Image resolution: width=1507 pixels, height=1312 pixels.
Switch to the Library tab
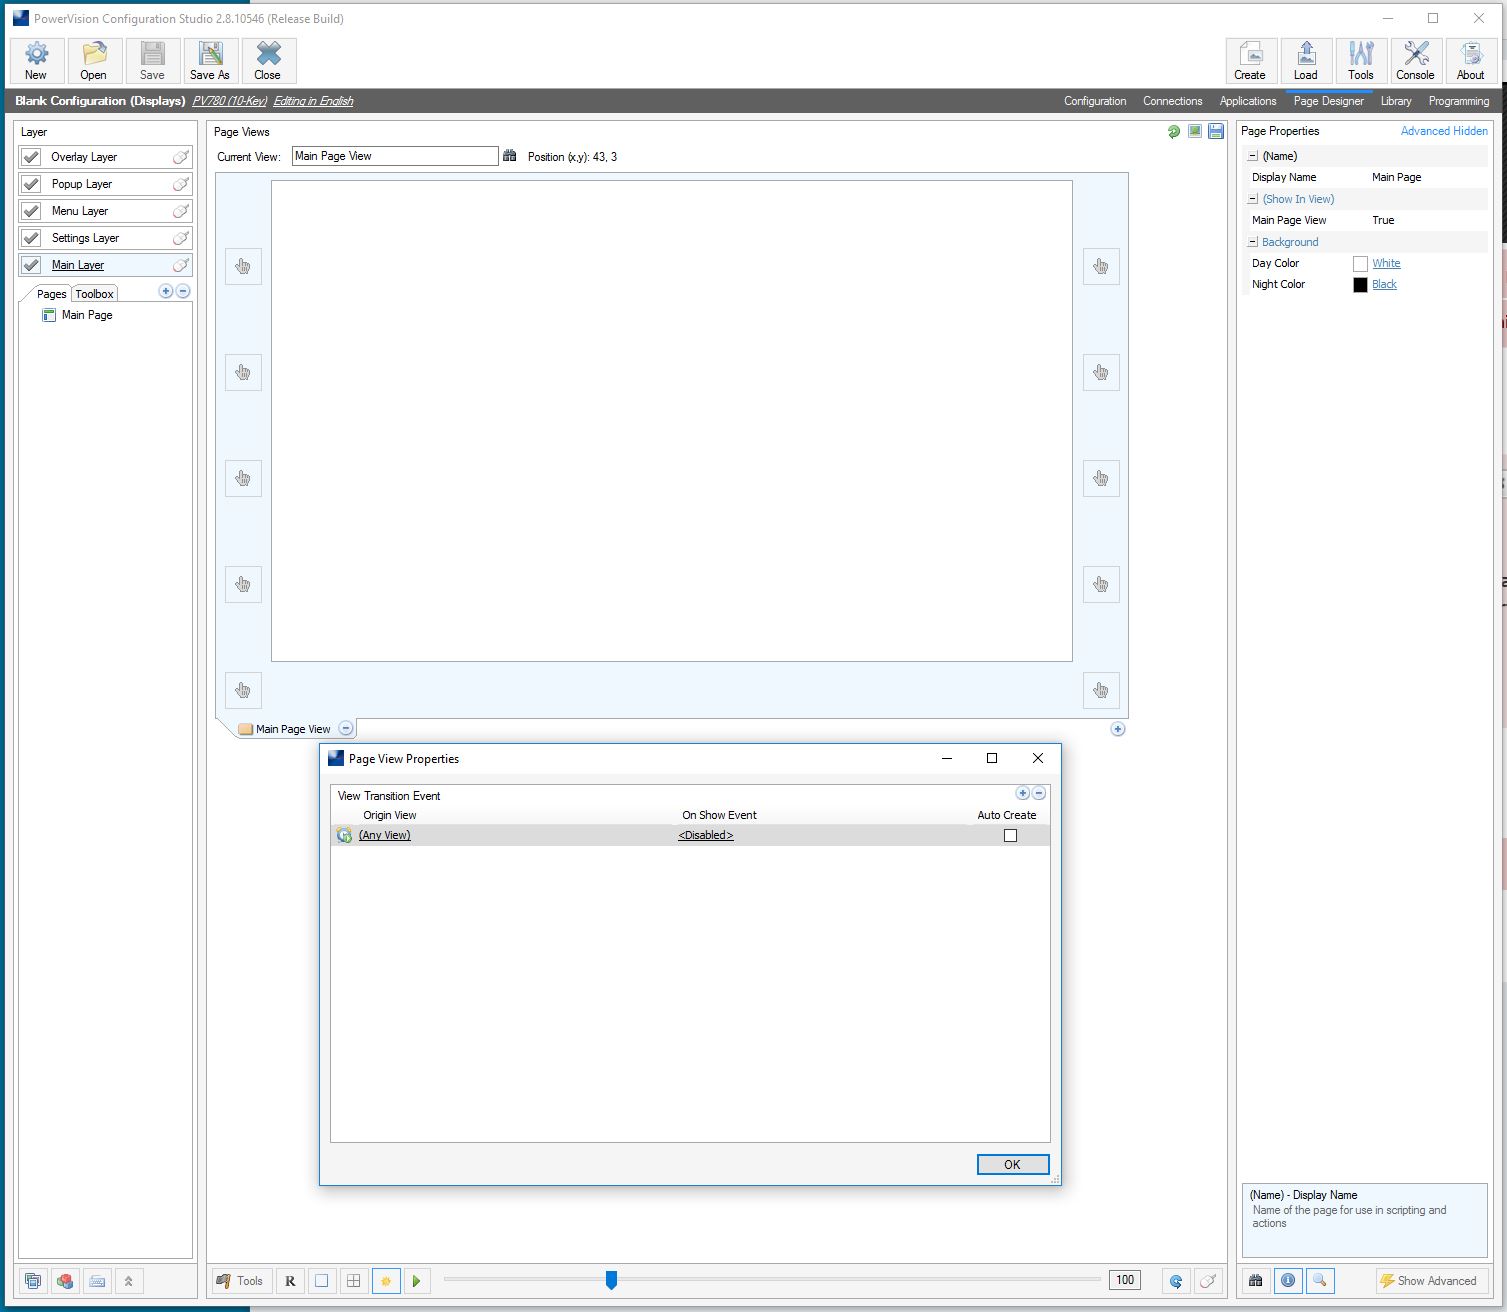tap(1396, 101)
